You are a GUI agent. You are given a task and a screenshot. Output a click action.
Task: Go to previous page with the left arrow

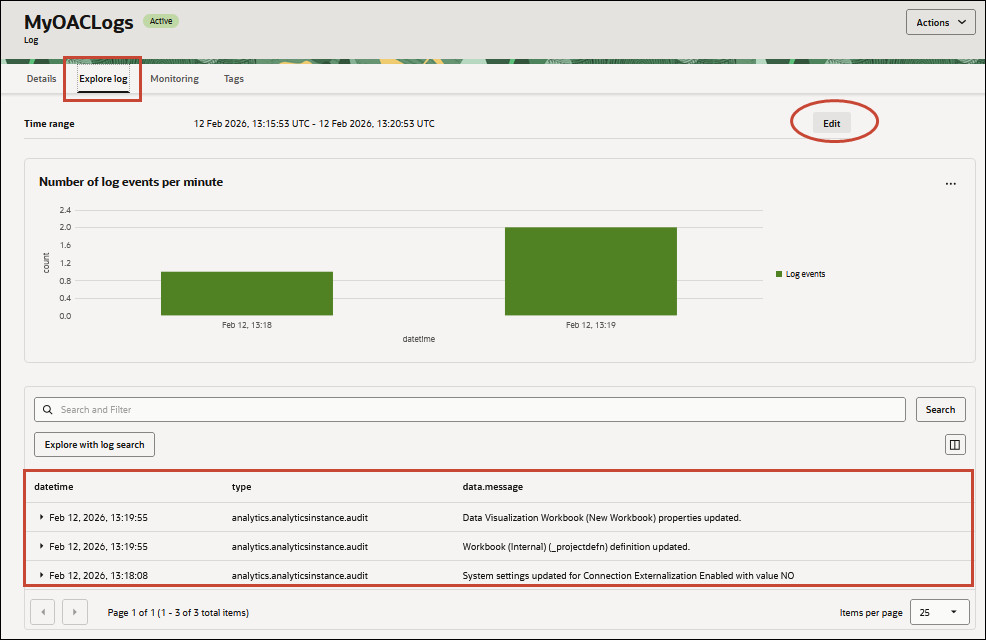pos(42,611)
